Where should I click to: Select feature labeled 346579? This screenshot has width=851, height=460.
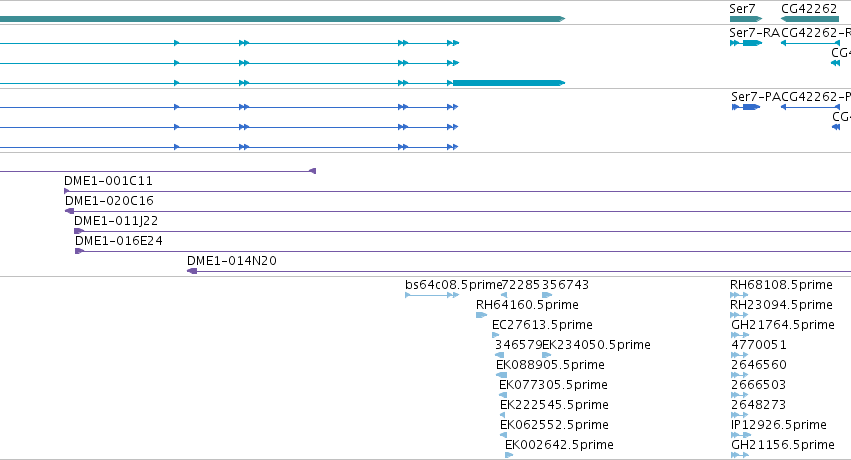(x=518, y=345)
